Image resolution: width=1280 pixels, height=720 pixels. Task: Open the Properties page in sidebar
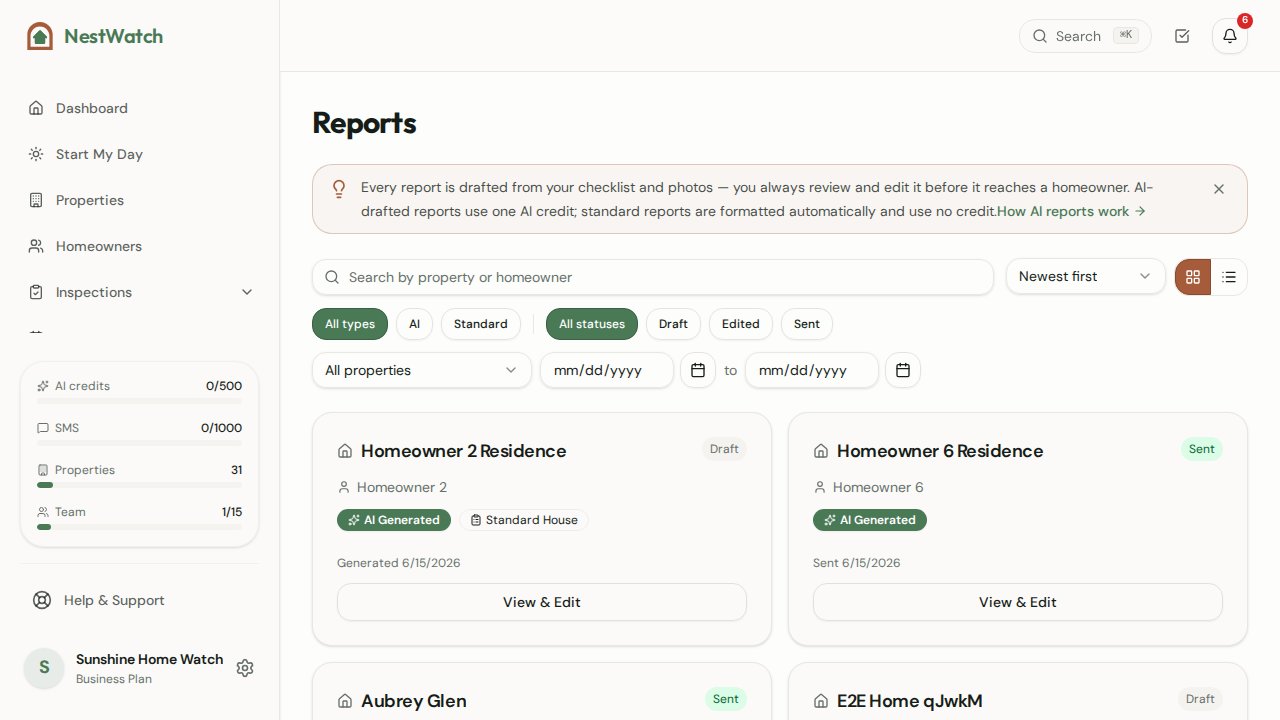click(x=139, y=200)
